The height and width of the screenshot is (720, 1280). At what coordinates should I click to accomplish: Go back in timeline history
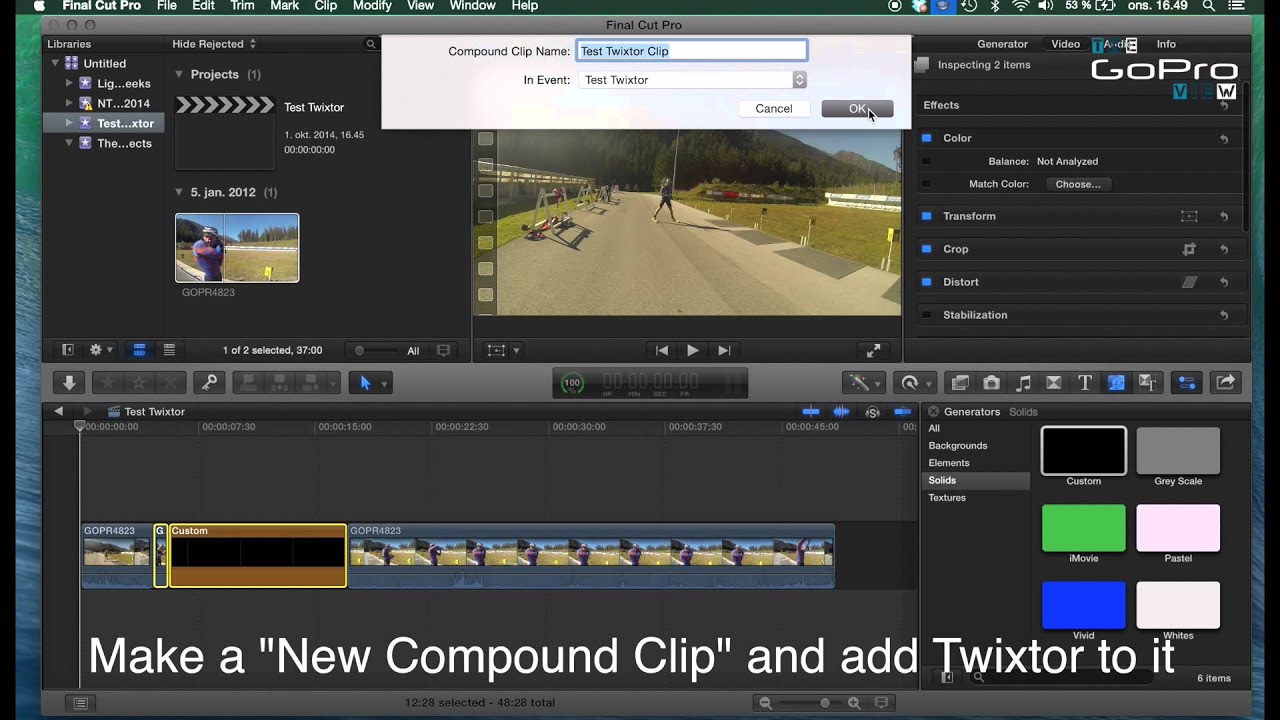59,411
